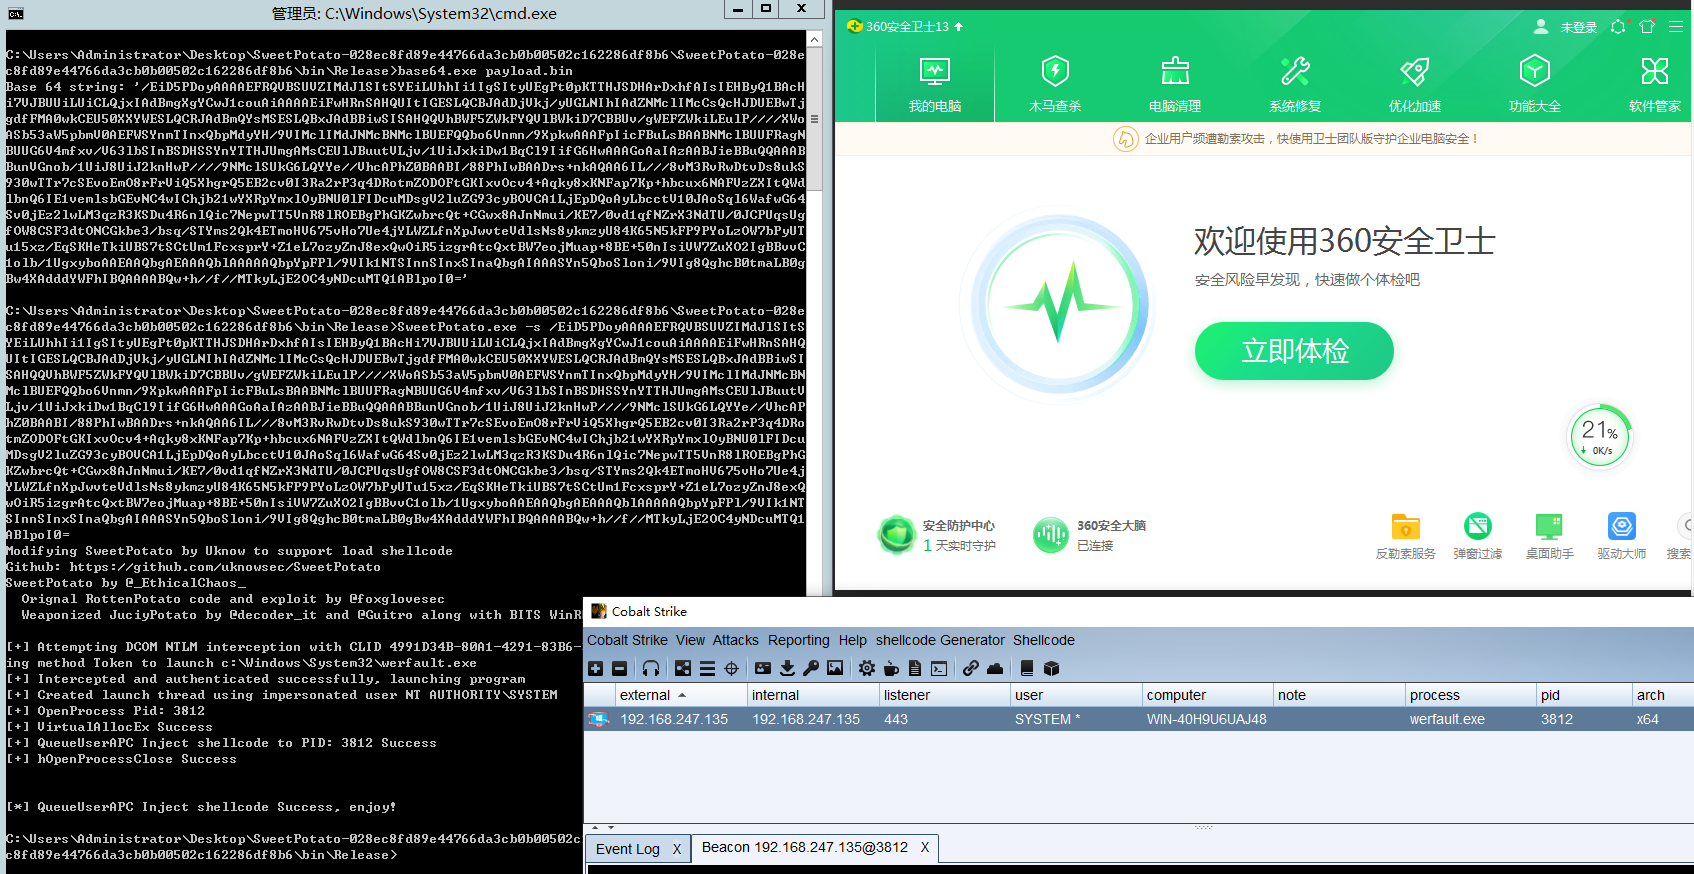The width and height of the screenshot is (1694, 874).
Task: Close the Event Log tab
Action: click(677, 849)
